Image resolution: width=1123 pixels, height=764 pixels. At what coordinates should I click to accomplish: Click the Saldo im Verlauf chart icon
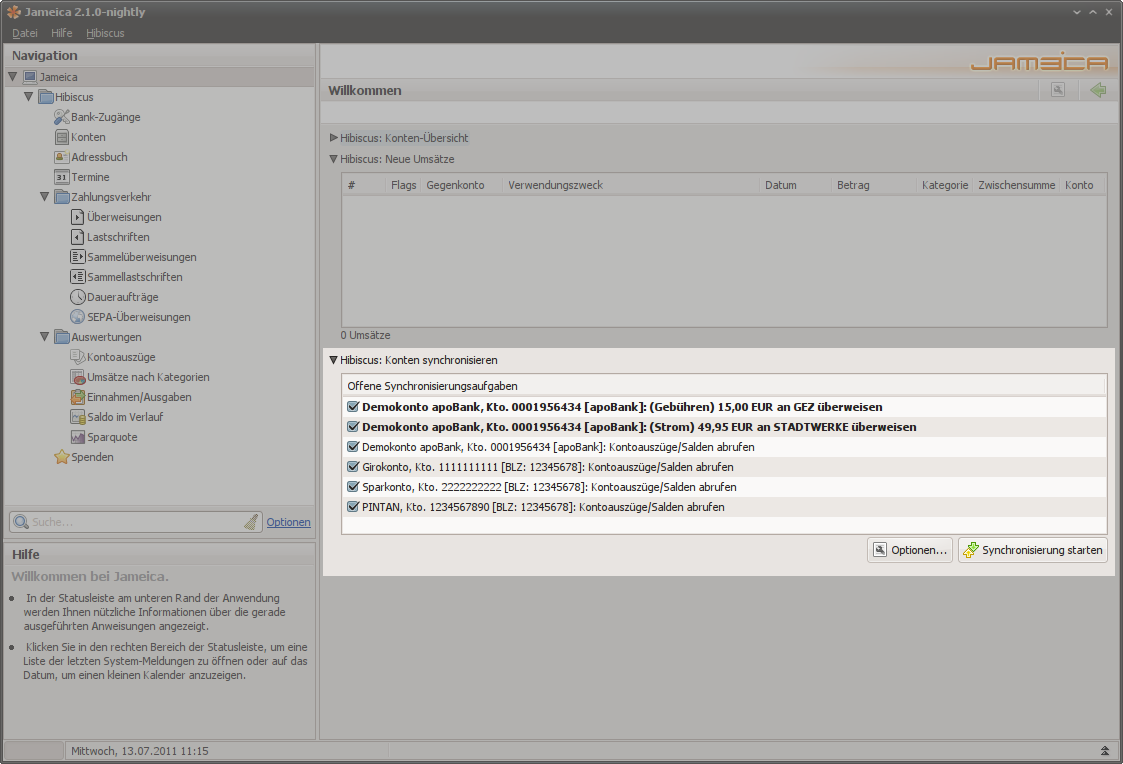pos(77,417)
